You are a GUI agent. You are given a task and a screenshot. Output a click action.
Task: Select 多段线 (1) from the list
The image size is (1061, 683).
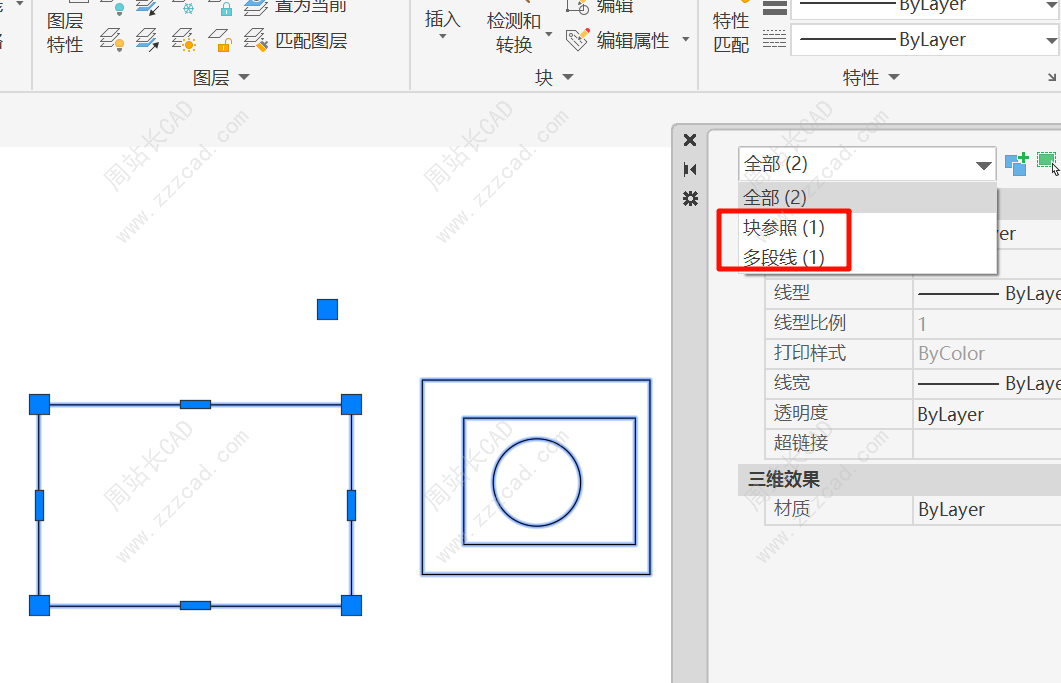click(x=784, y=258)
